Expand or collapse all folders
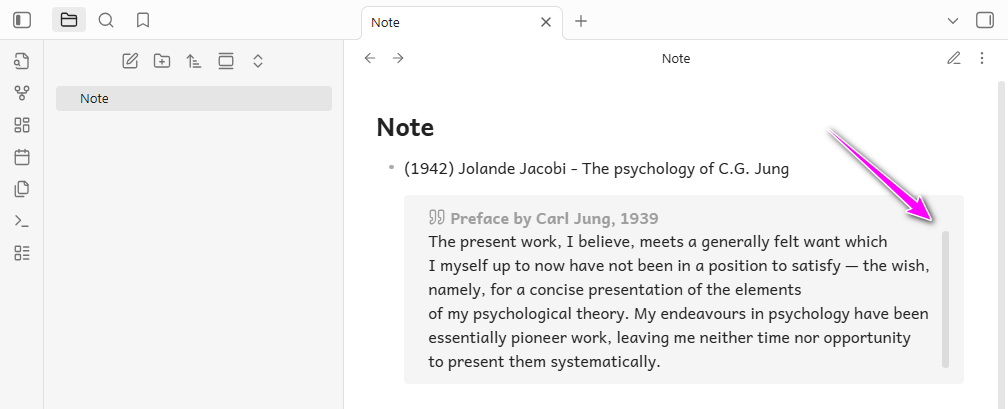The width and height of the screenshot is (1008, 409). tap(257, 62)
